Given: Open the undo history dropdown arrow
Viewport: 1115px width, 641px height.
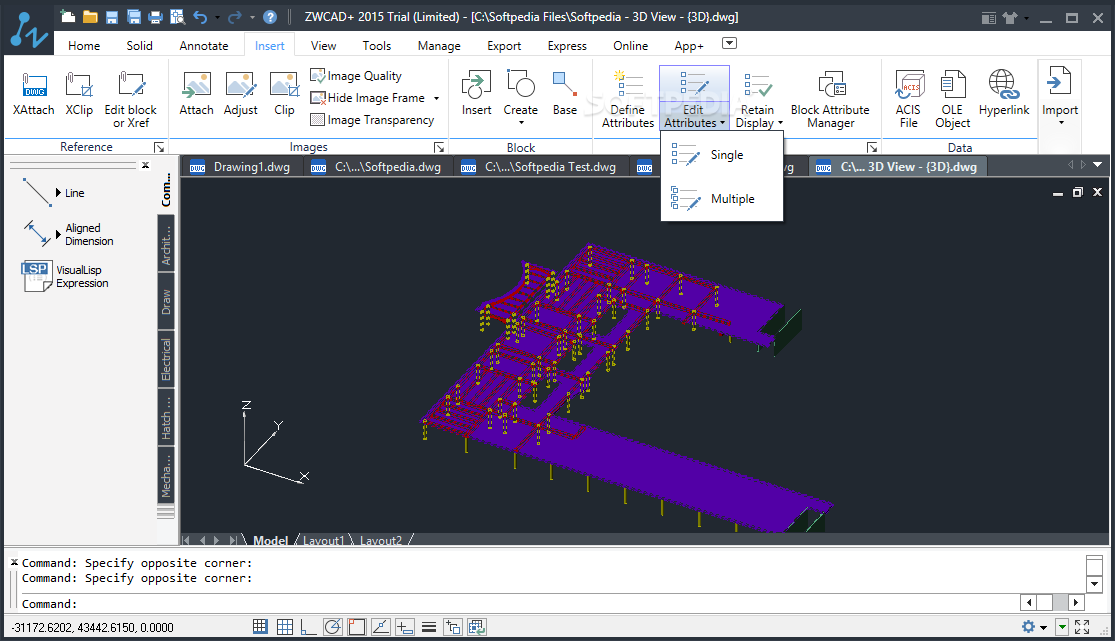Looking at the screenshot, I should coord(218,17).
